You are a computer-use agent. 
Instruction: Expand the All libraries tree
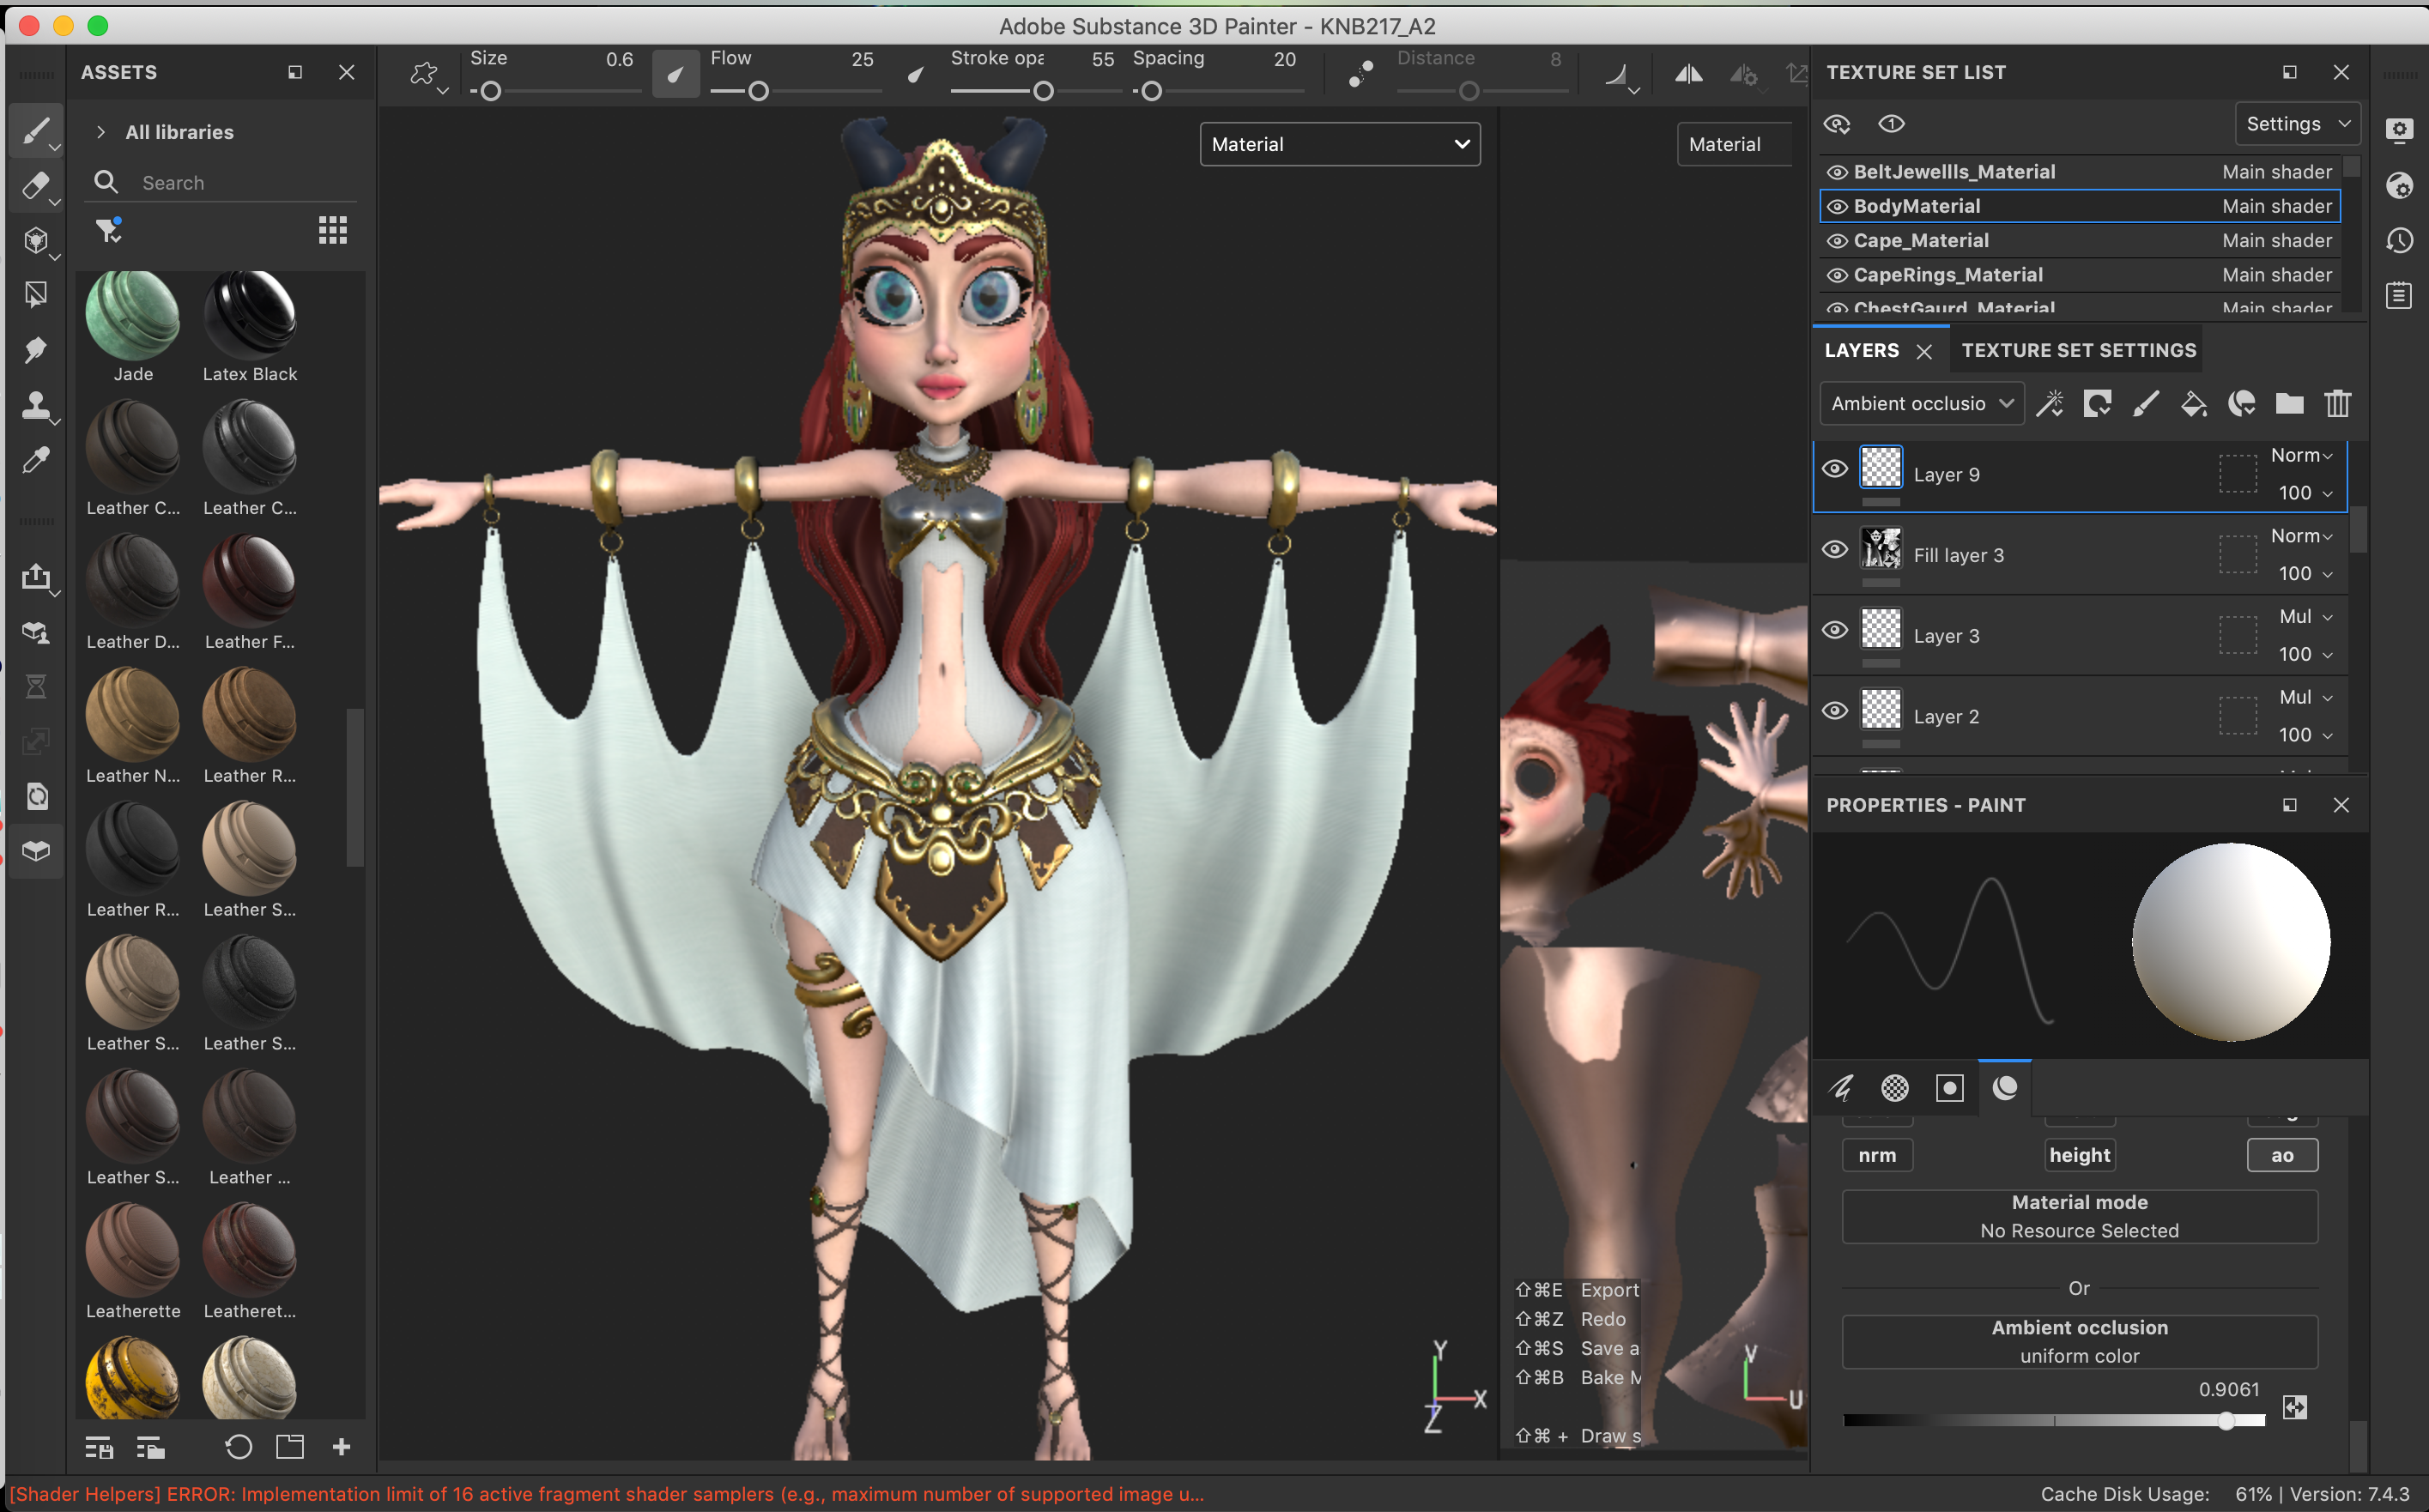point(101,132)
